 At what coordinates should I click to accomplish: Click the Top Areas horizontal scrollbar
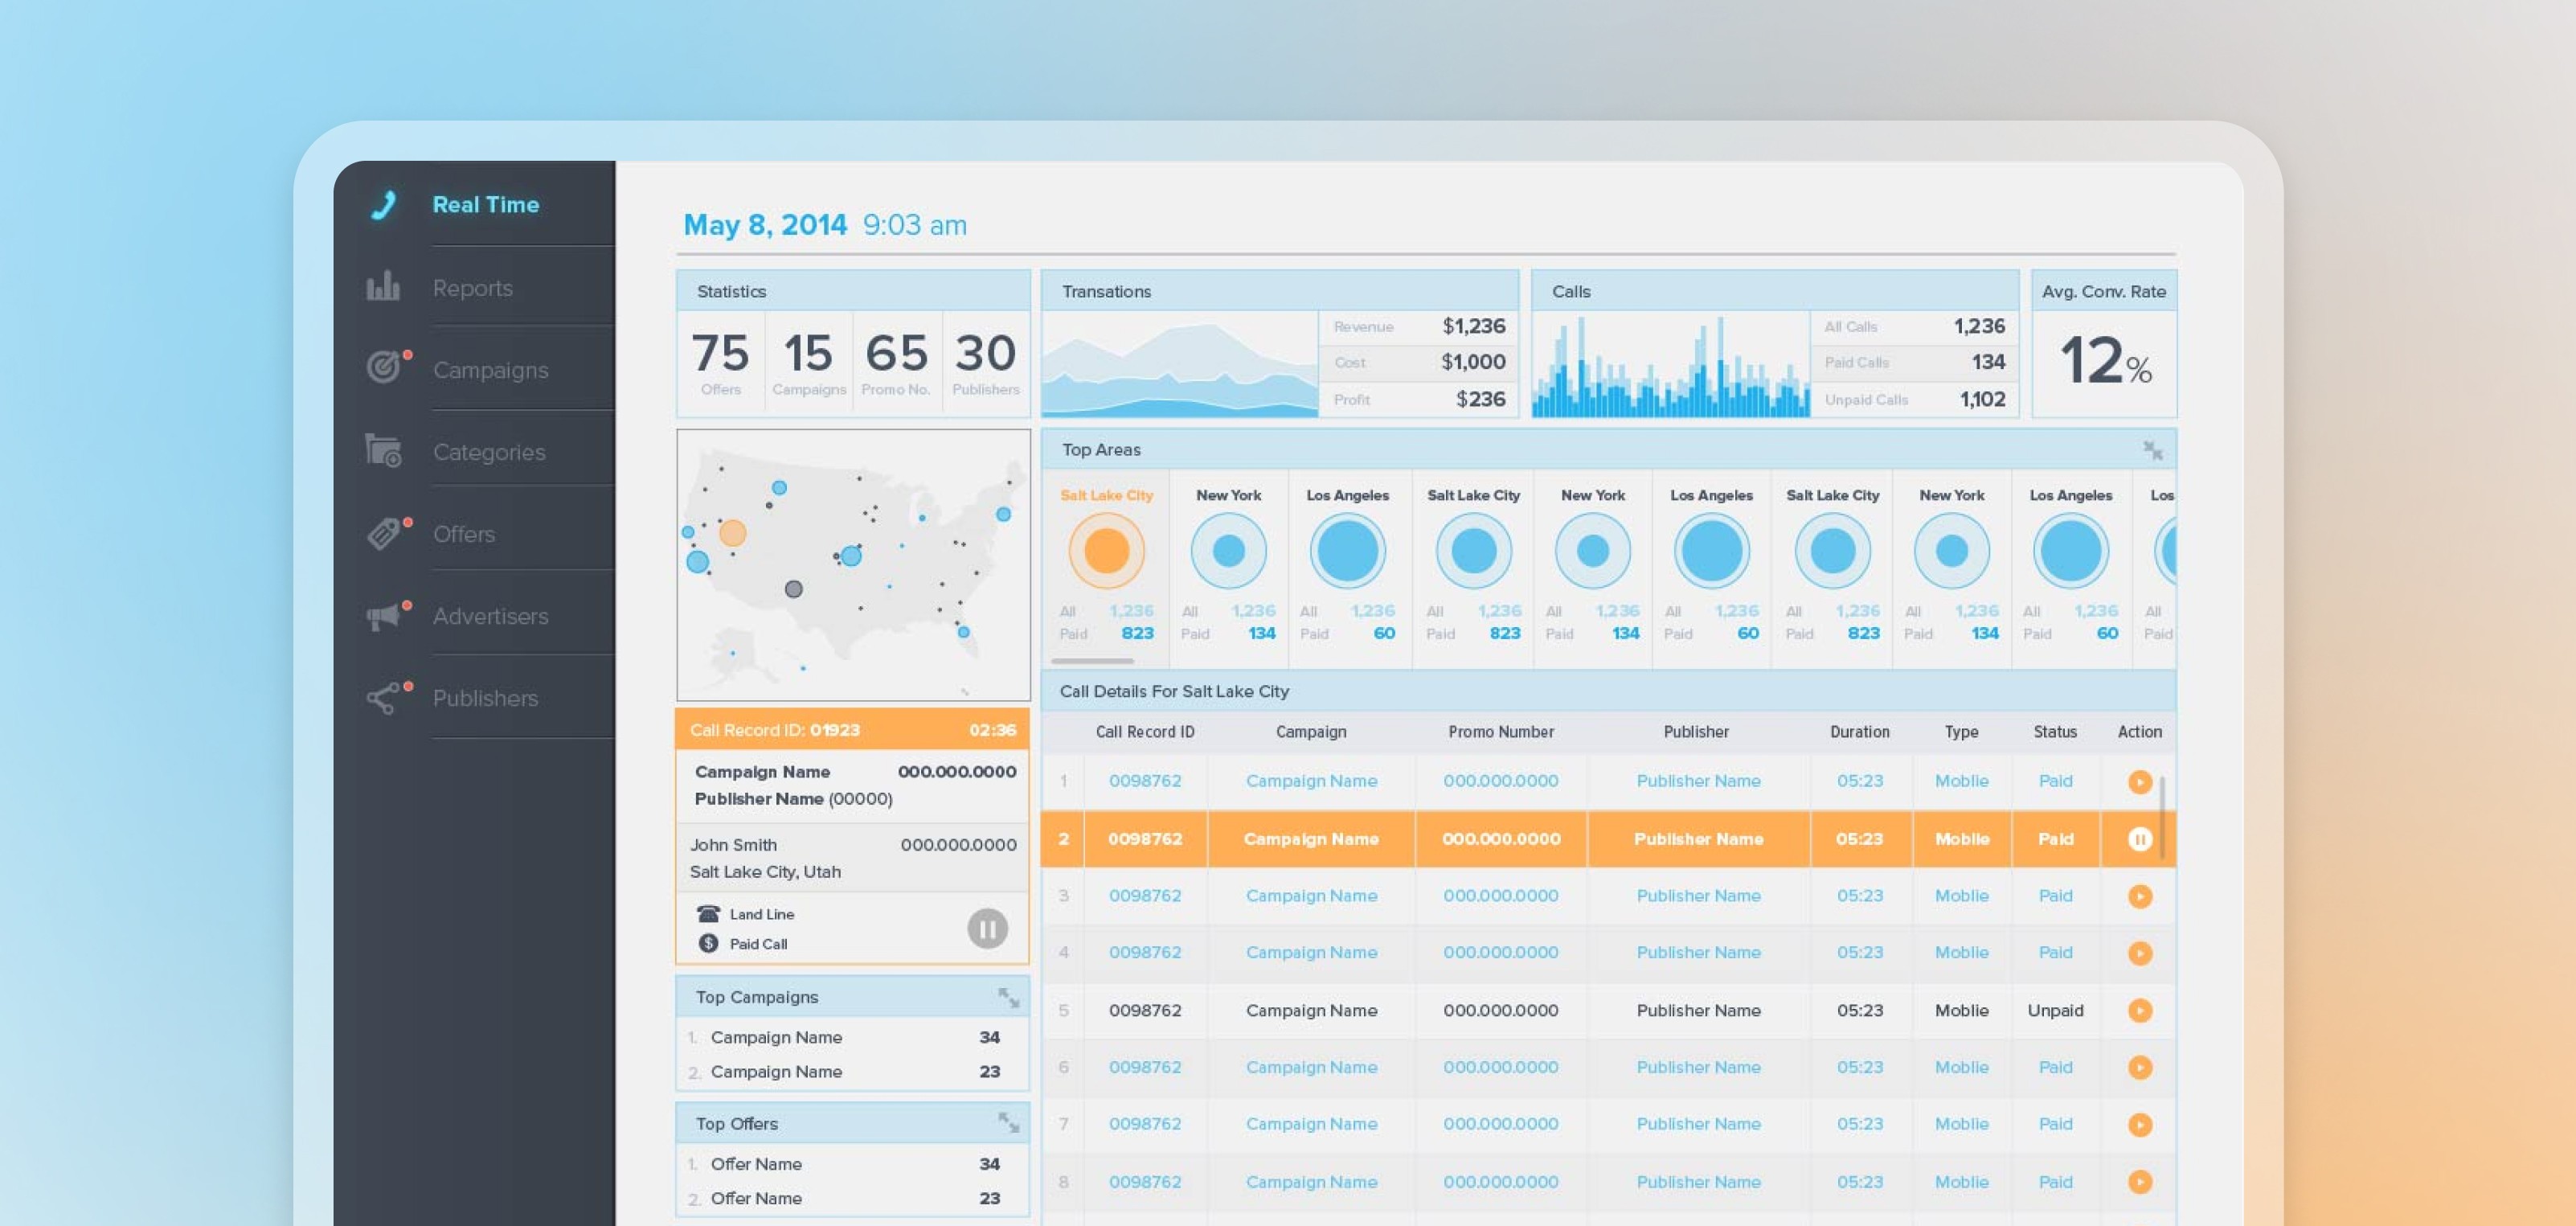click(x=1092, y=661)
